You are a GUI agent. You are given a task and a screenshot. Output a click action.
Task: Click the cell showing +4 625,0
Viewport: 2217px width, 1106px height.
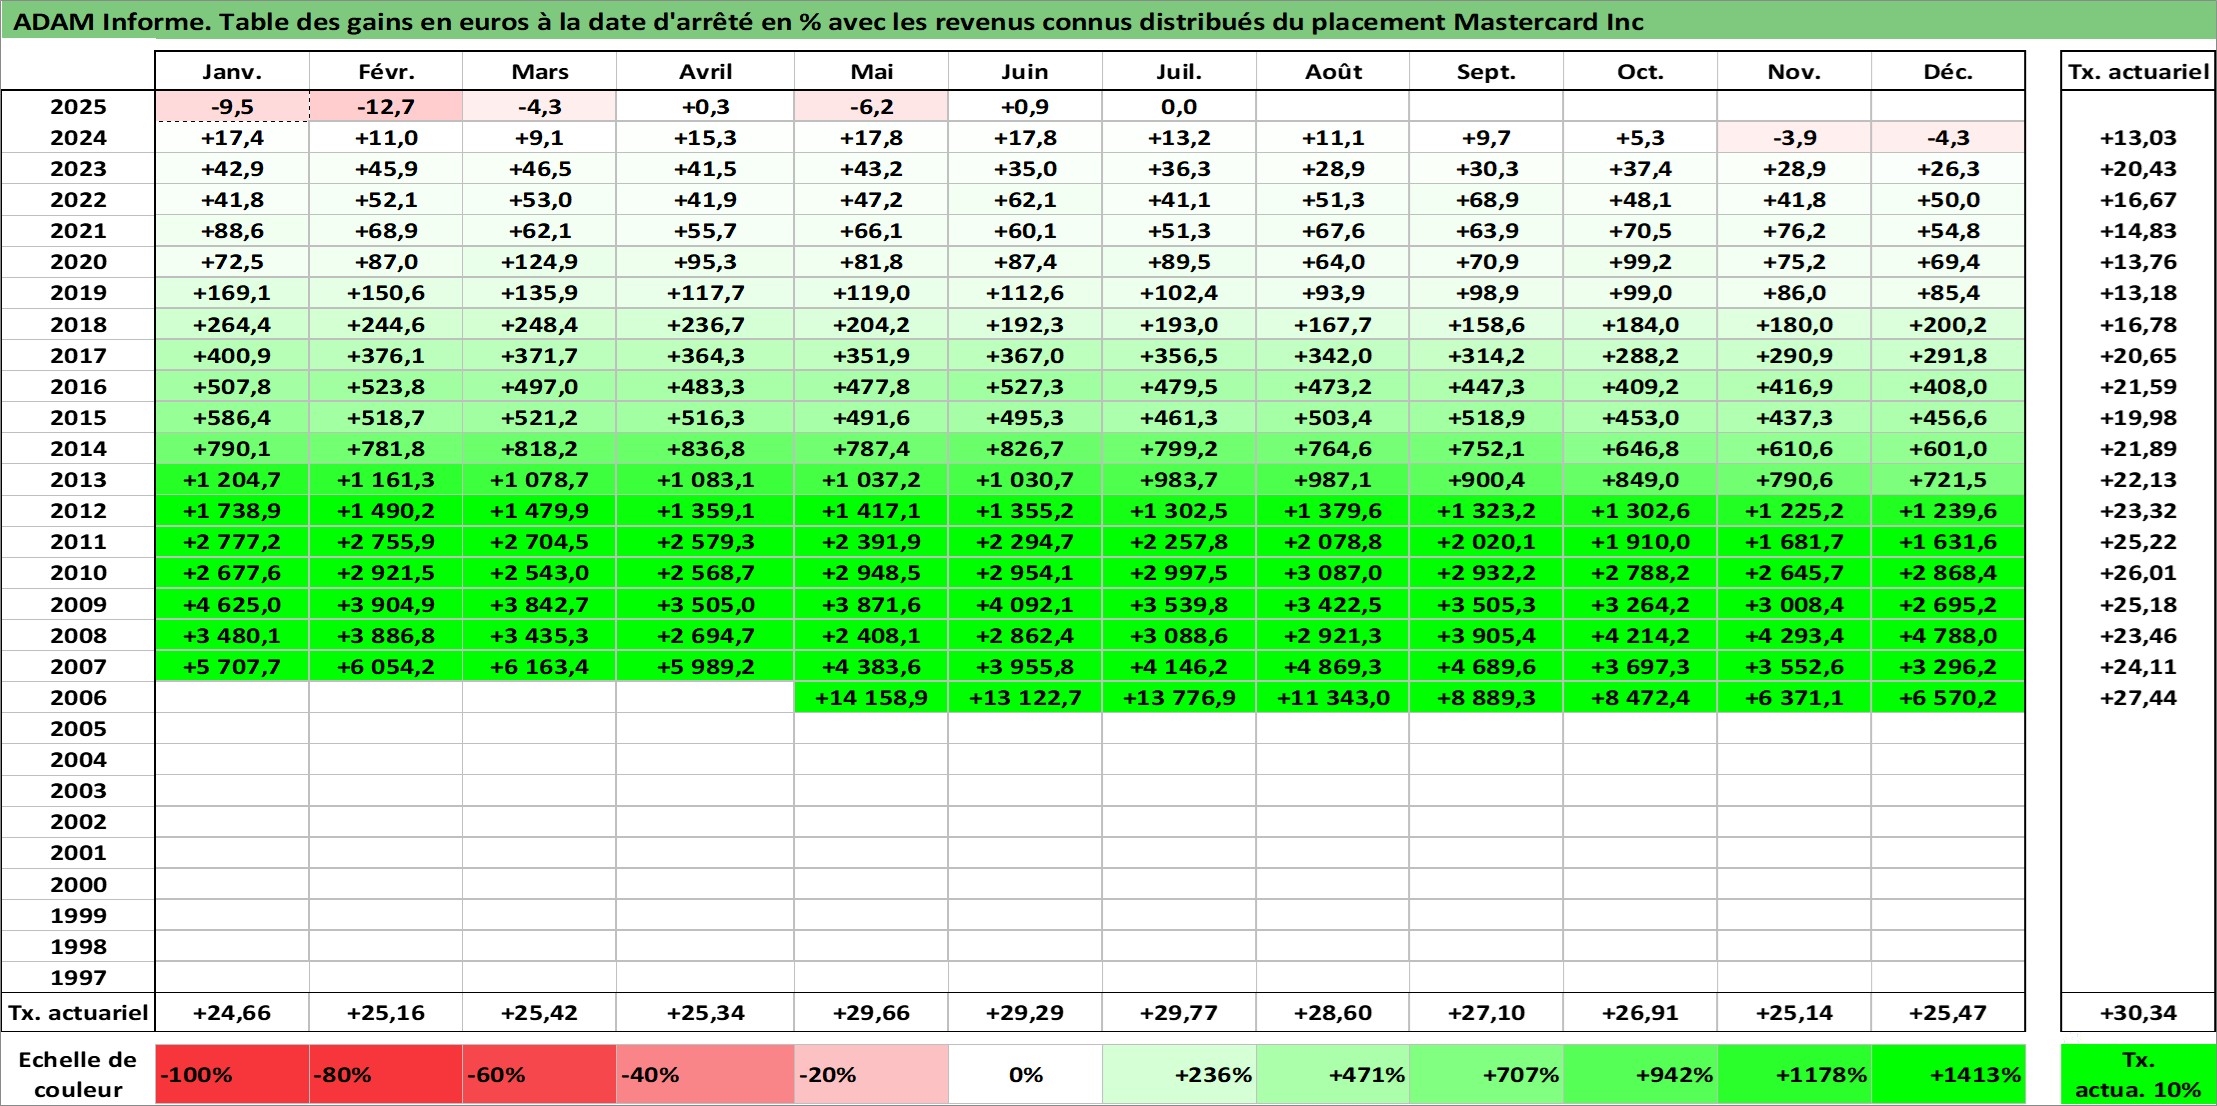(x=232, y=605)
